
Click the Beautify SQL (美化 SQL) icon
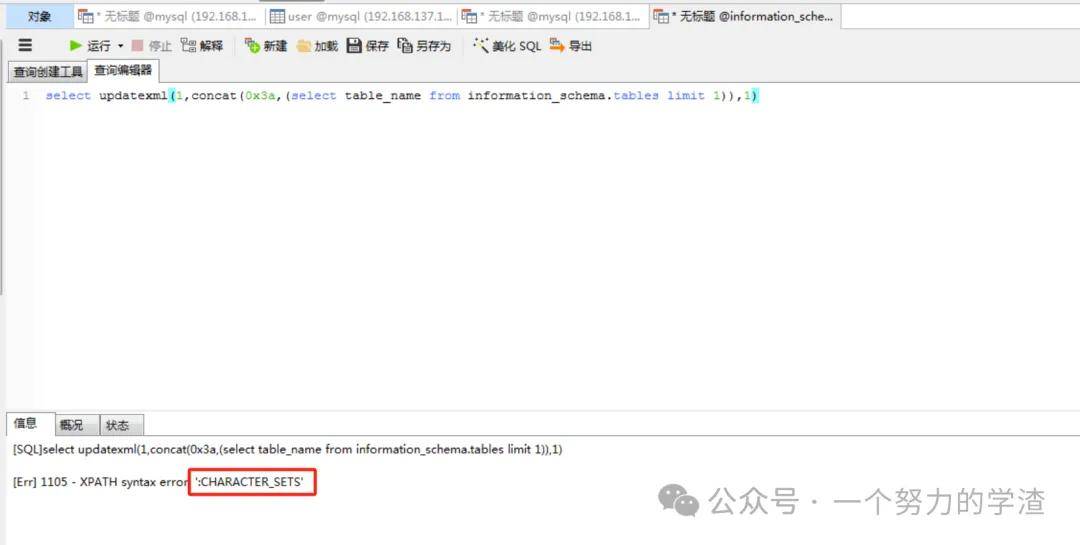(x=481, y=45)
